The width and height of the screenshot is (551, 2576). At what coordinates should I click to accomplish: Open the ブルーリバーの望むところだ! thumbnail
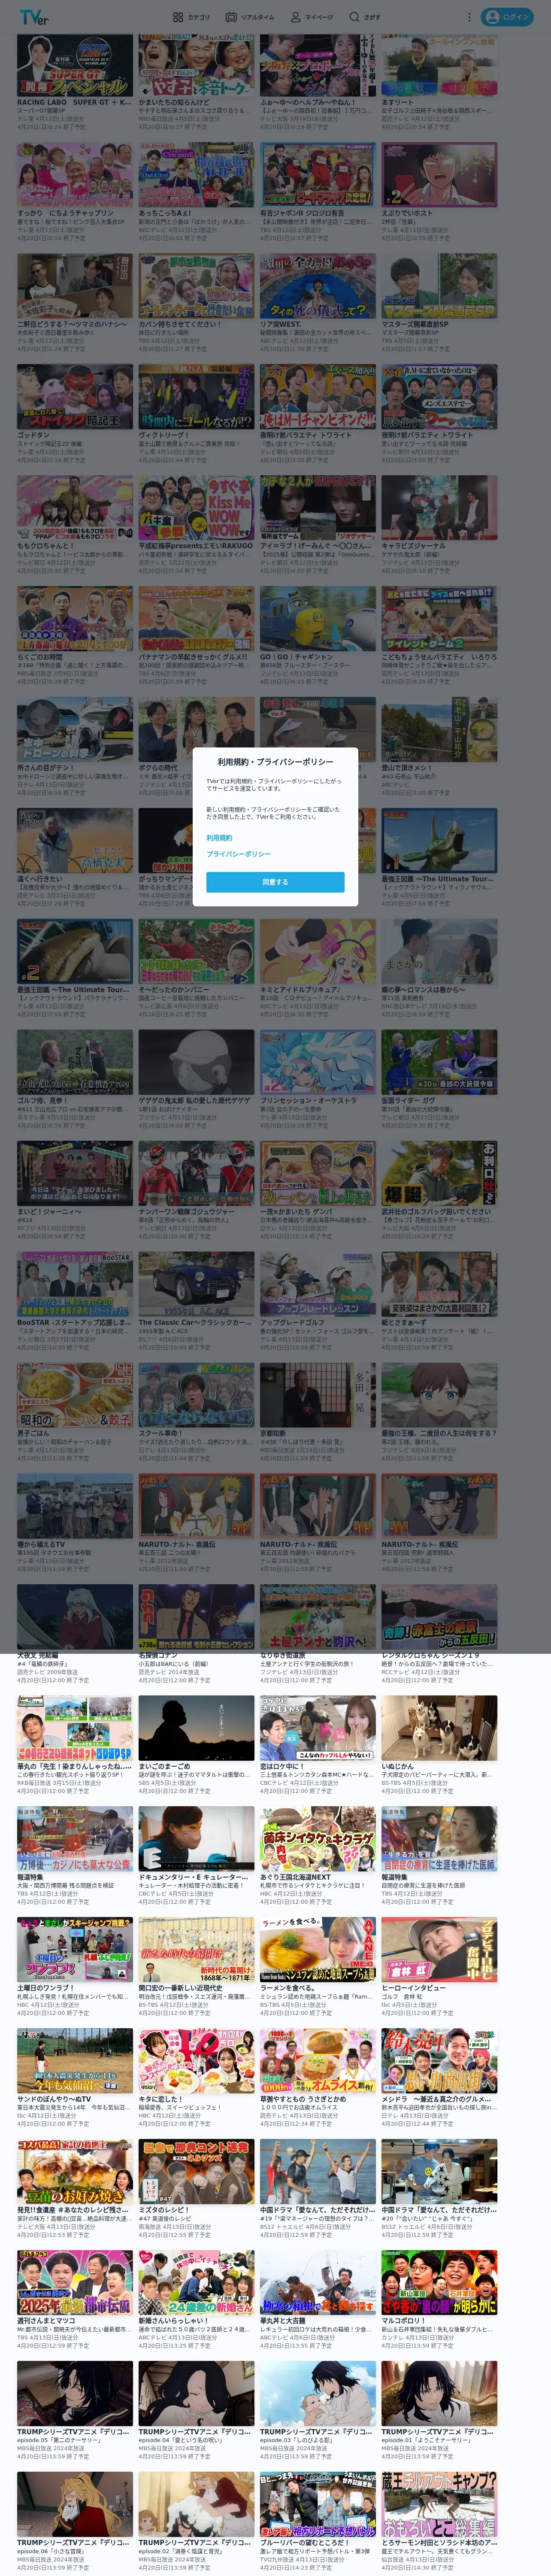click(318, 2506)
